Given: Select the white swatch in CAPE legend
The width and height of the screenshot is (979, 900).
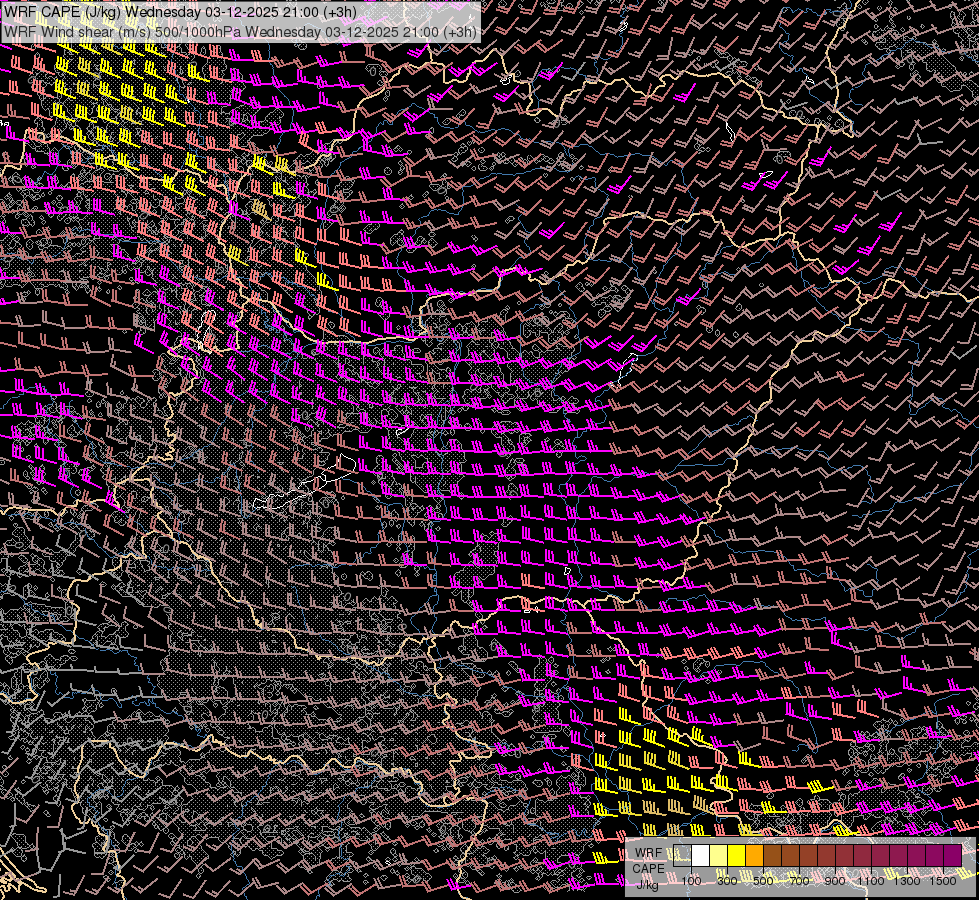Looking at the screenshot, I should pos(701,855).
